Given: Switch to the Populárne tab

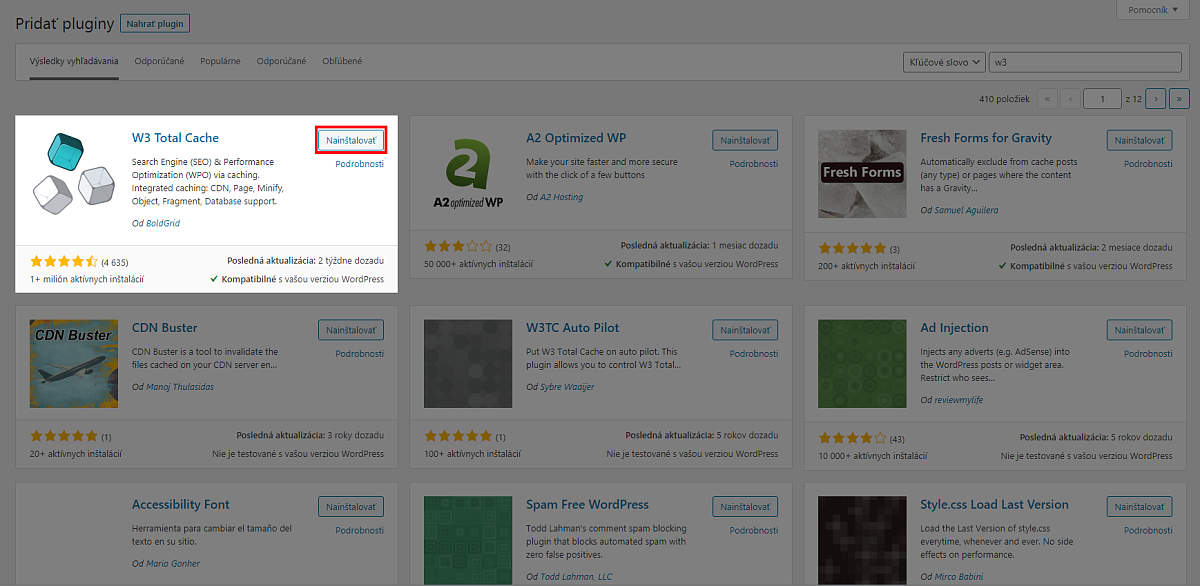Looking at the screenshot, I should point(220,61).
